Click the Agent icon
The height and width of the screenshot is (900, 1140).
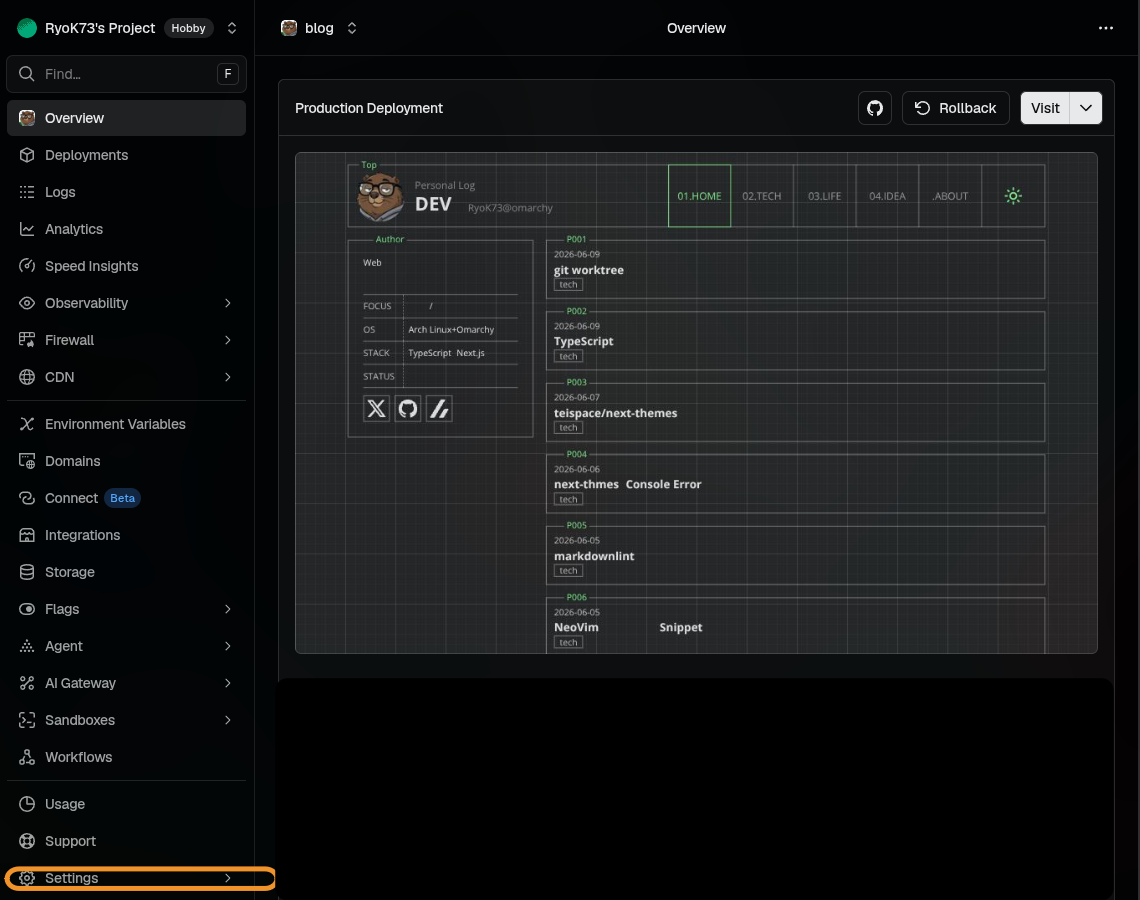(x=27, y=646)
